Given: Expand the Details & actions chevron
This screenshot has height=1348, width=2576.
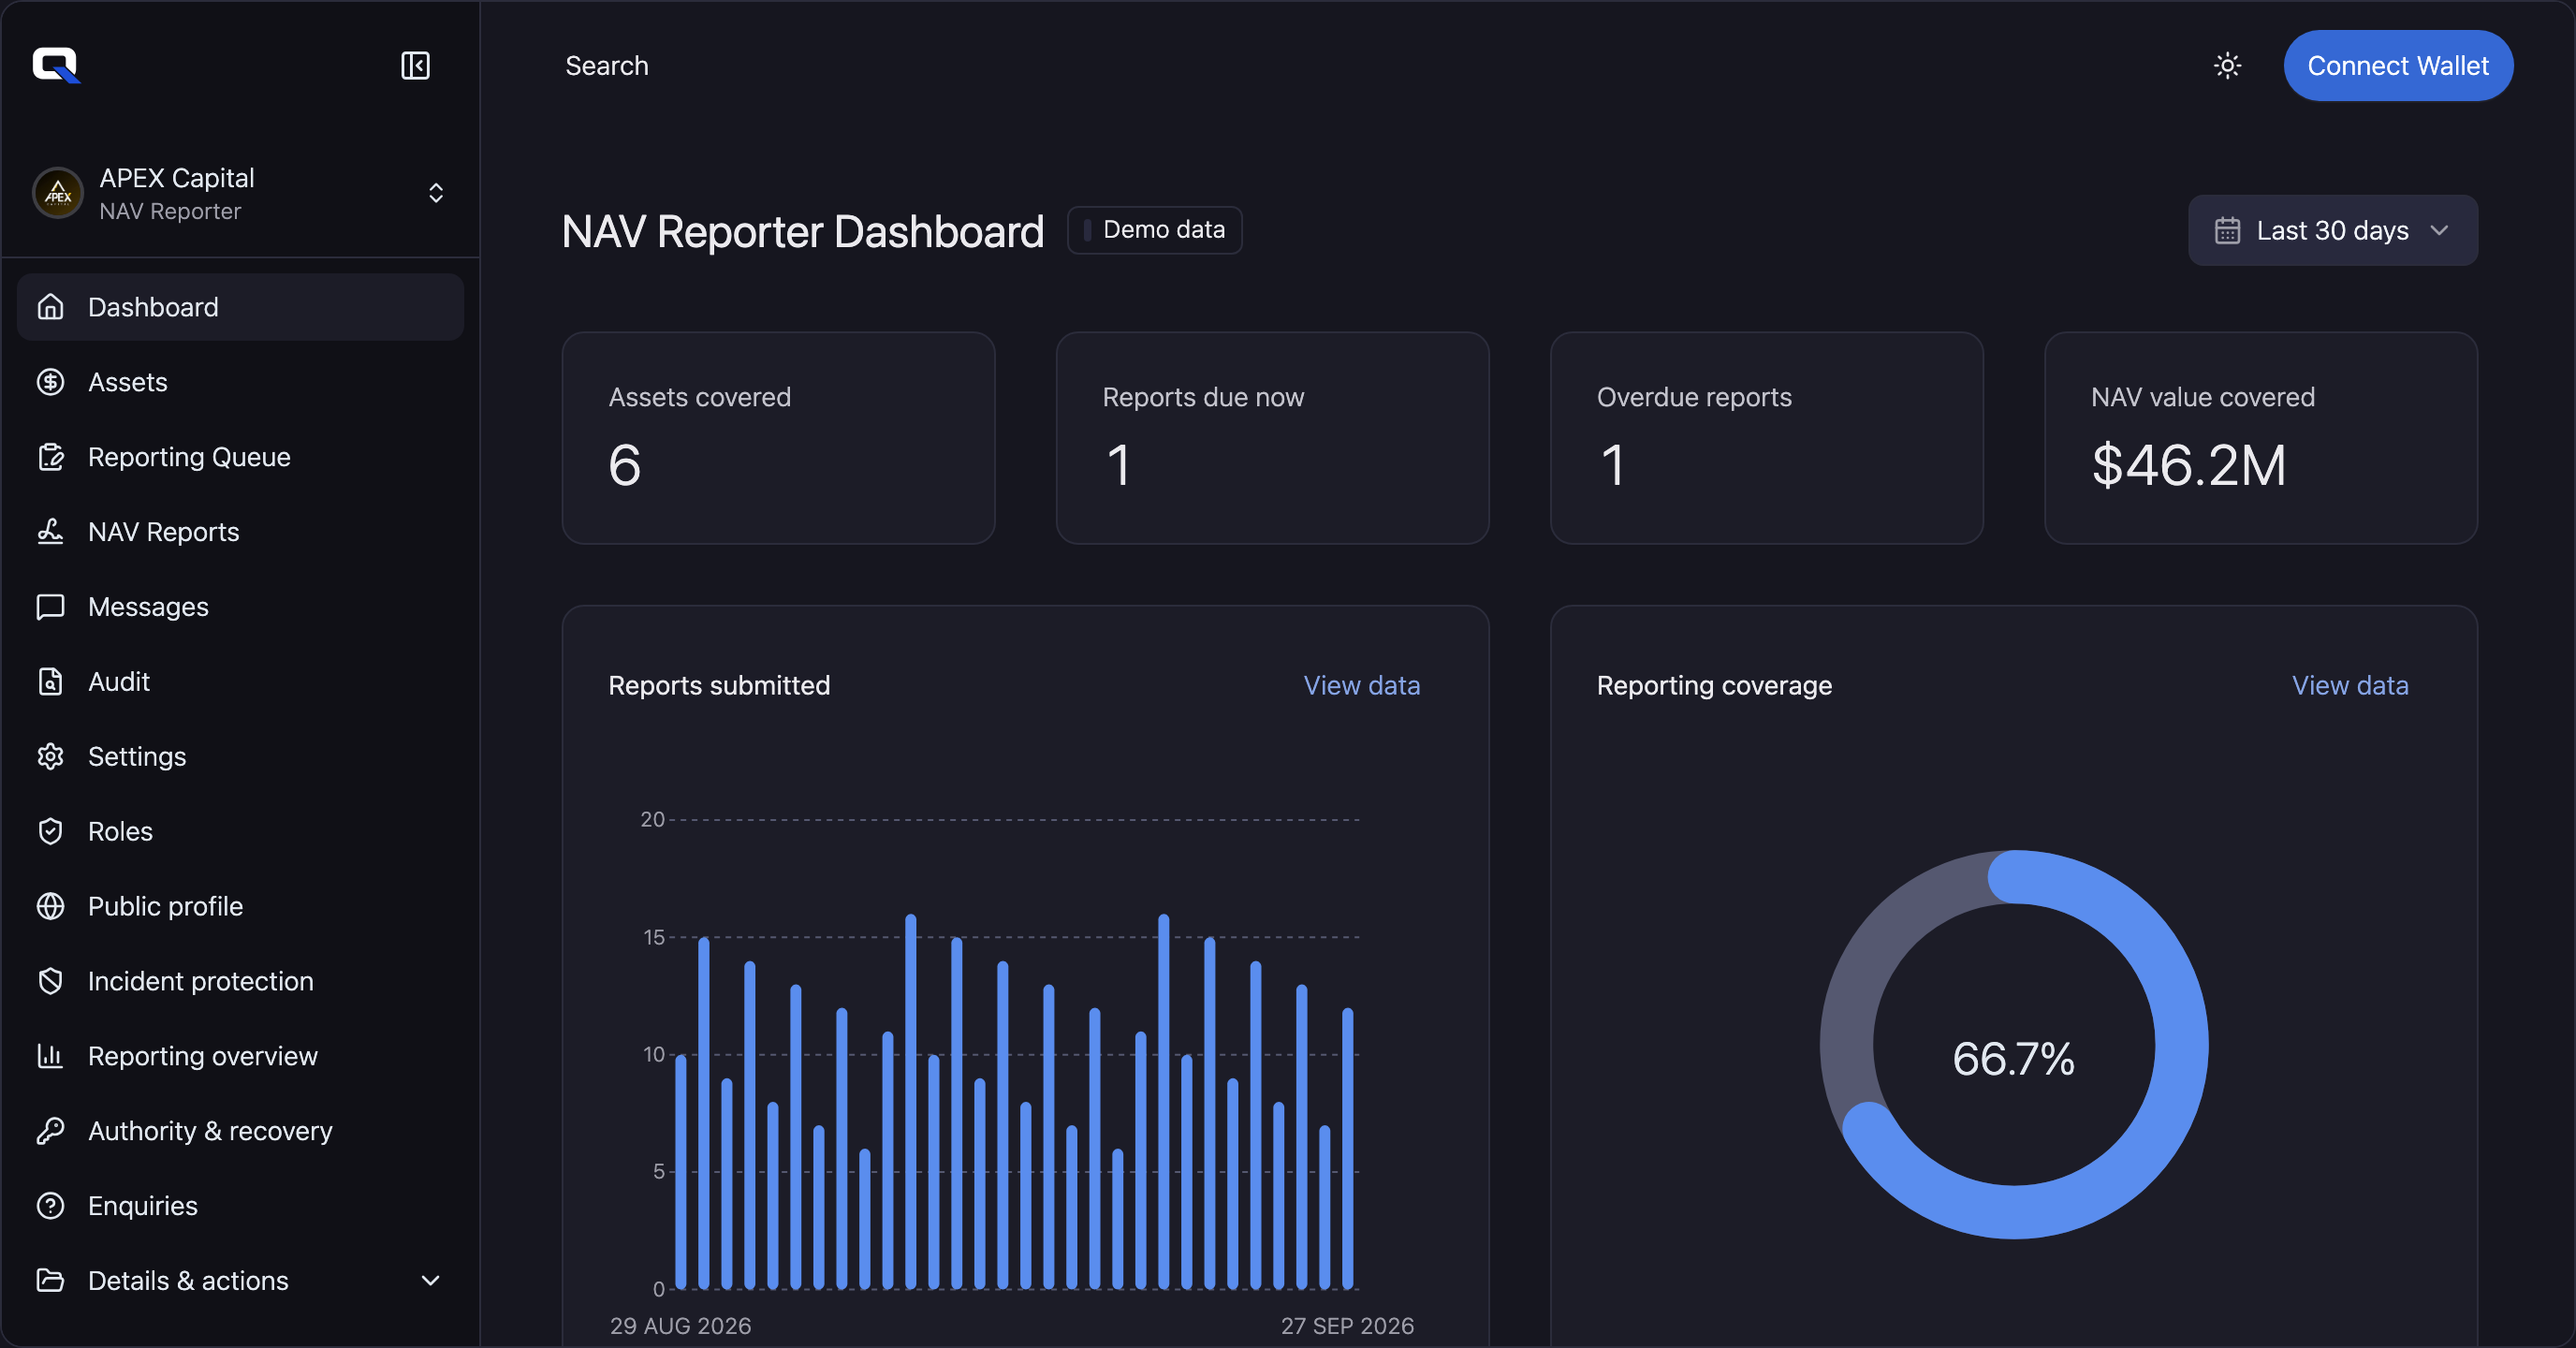Looking at the screenshot, I should 431,1280.
